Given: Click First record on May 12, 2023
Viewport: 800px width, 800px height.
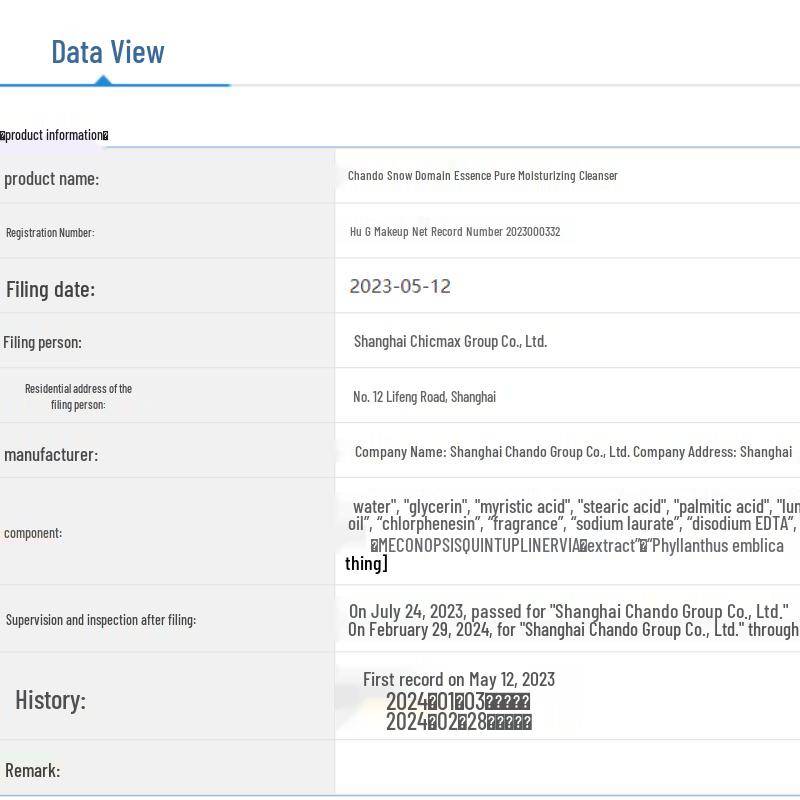Looking at the screenshot, I should 459,680.
